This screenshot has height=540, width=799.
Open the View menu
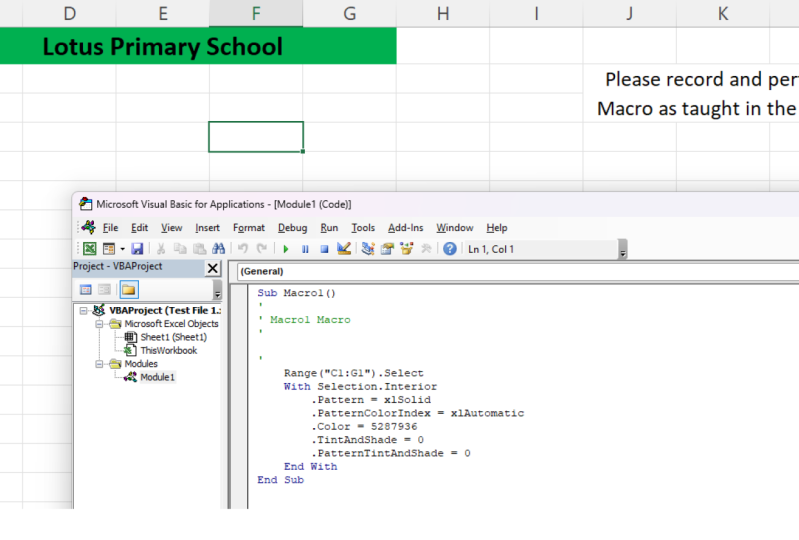172,228
